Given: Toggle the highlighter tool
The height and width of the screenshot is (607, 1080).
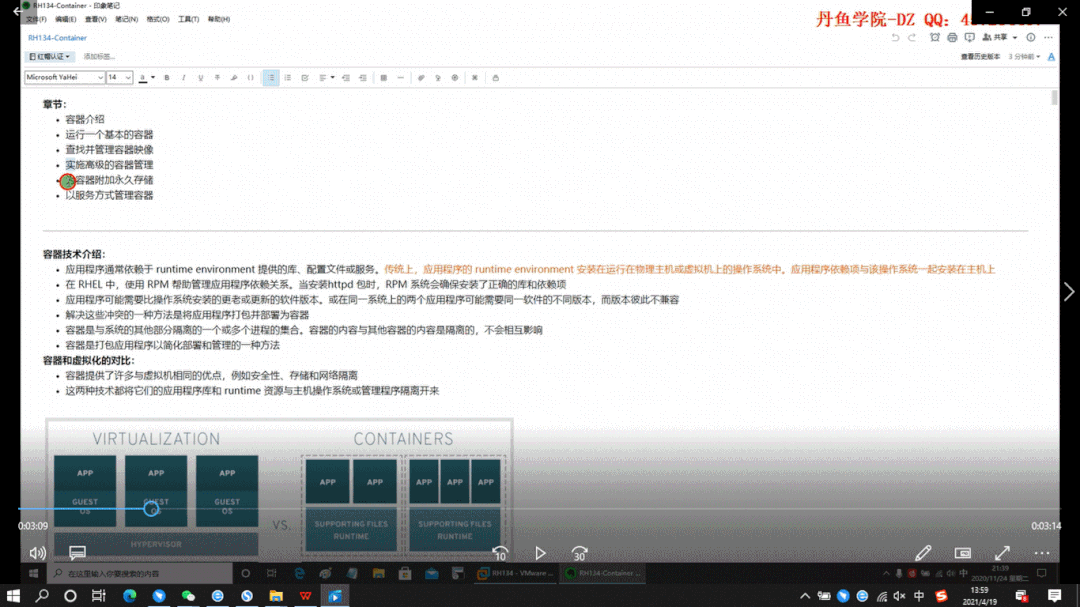Looking at the screenshot, I should coord(233,78).
